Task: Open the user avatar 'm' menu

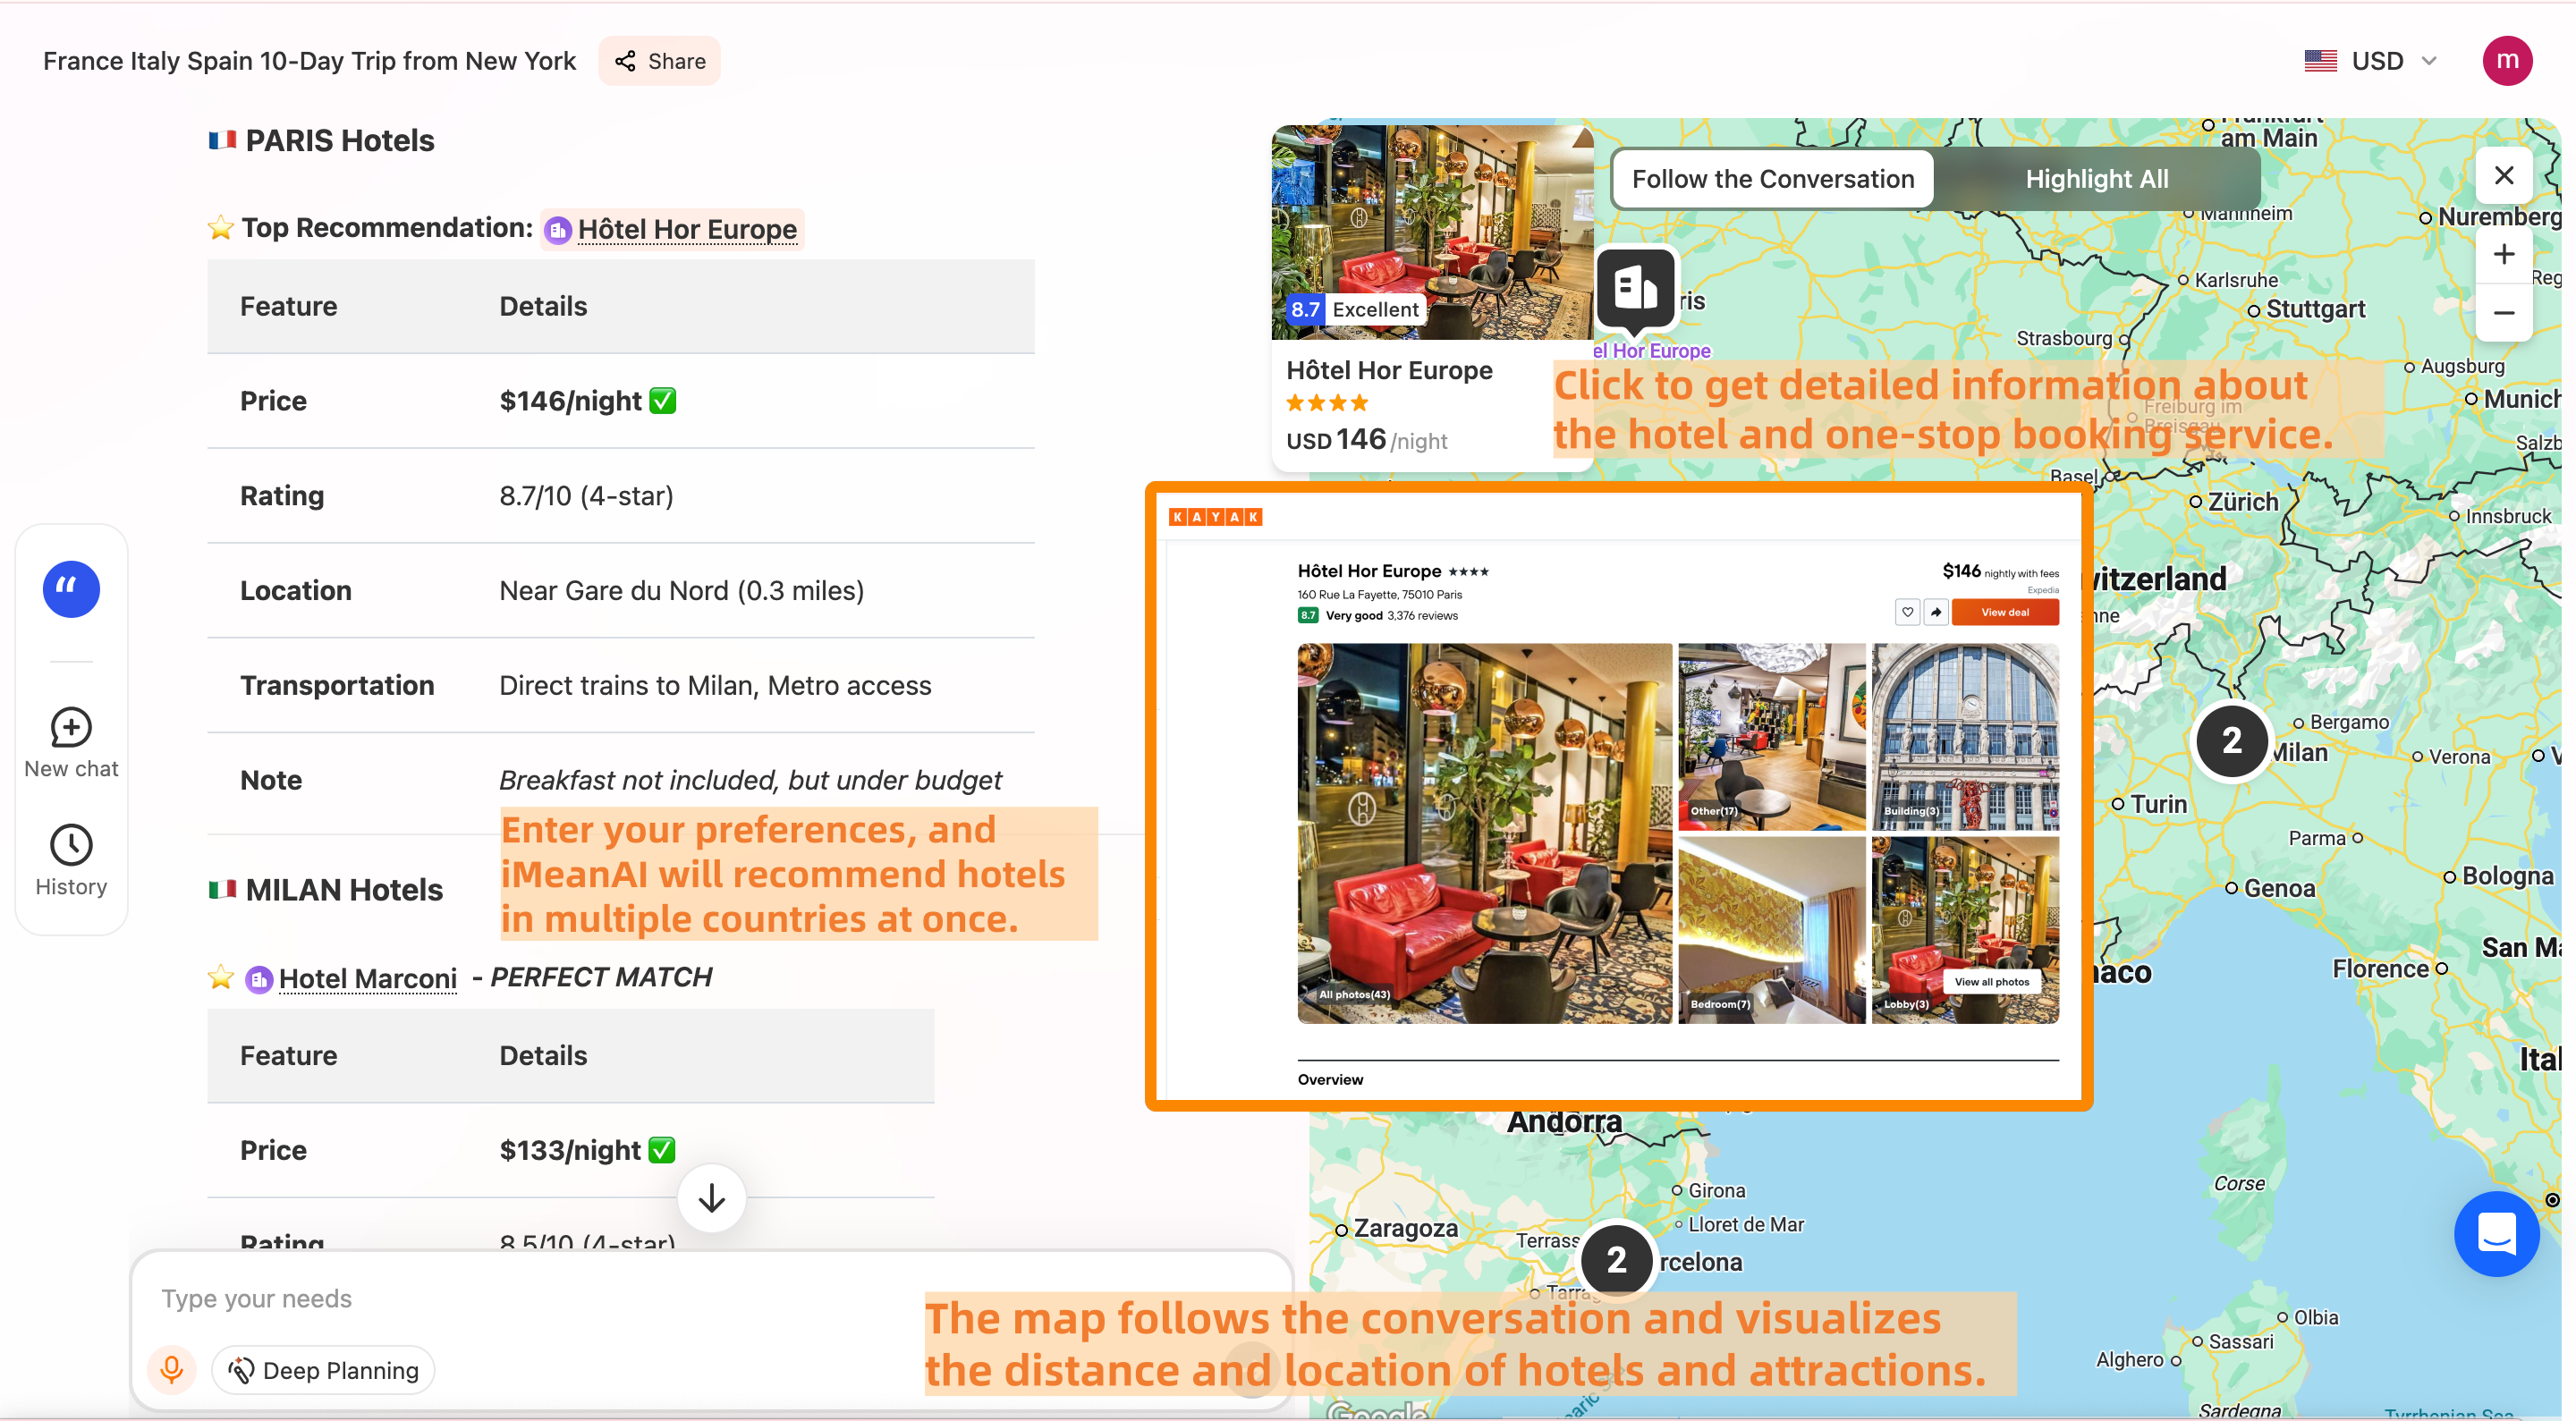Action: click(2506, 61)
